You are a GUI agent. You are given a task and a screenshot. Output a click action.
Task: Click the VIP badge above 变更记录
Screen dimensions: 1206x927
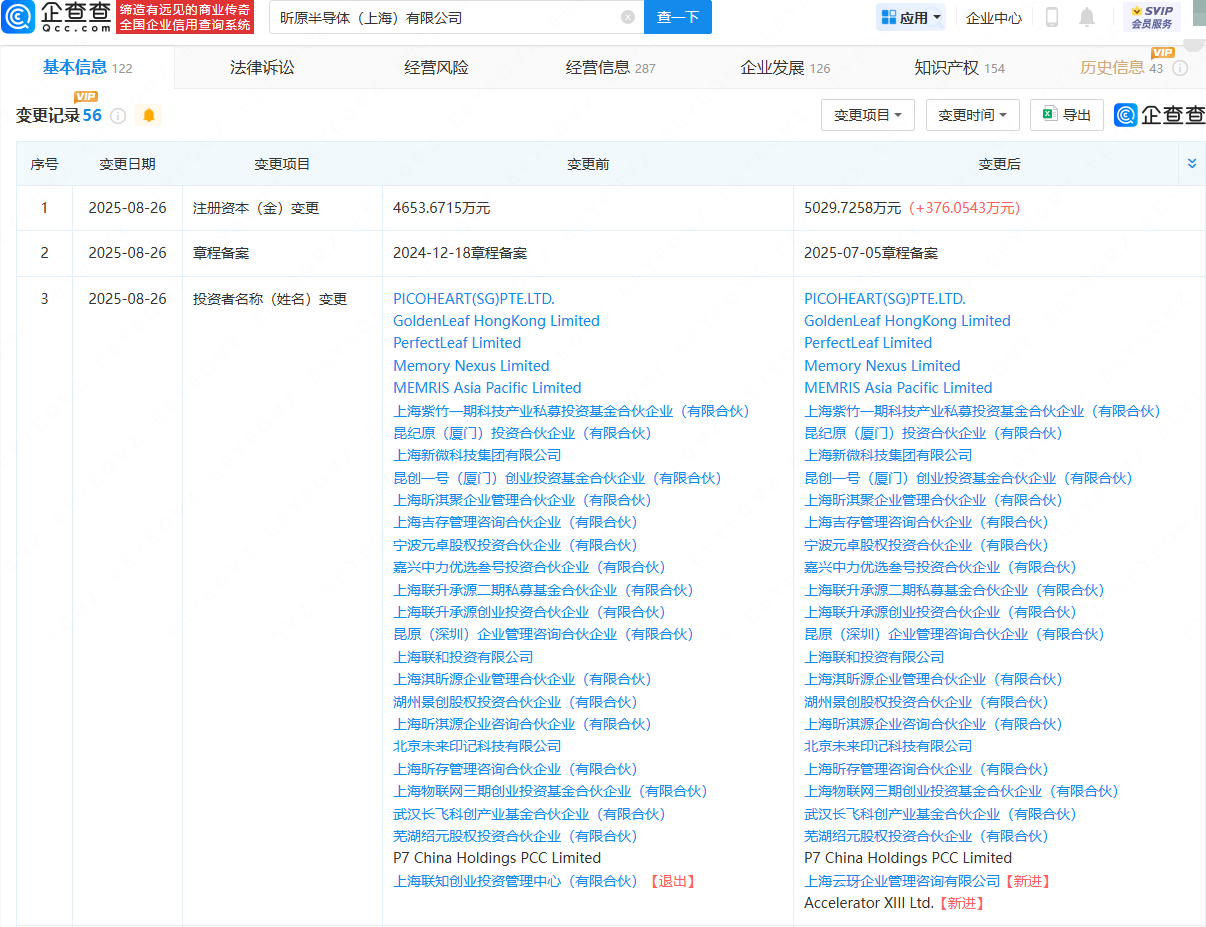pos(86,96)
